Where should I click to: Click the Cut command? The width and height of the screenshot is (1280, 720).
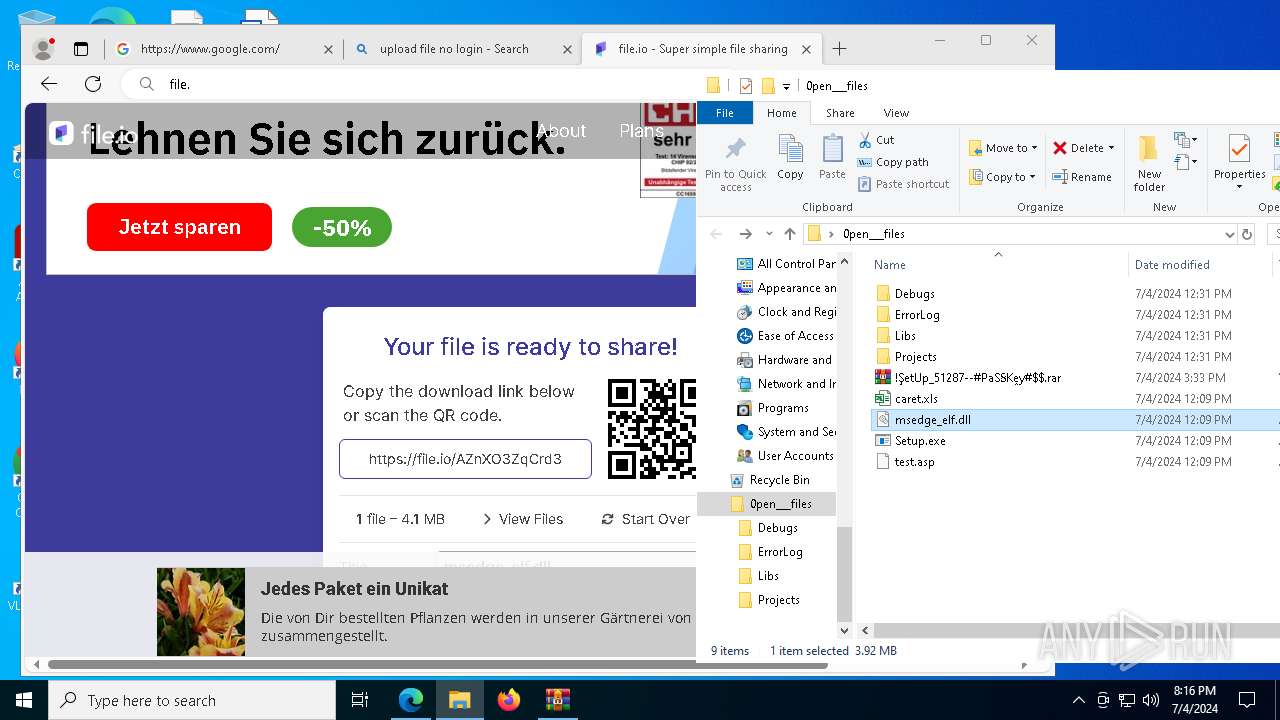point(876,140)
